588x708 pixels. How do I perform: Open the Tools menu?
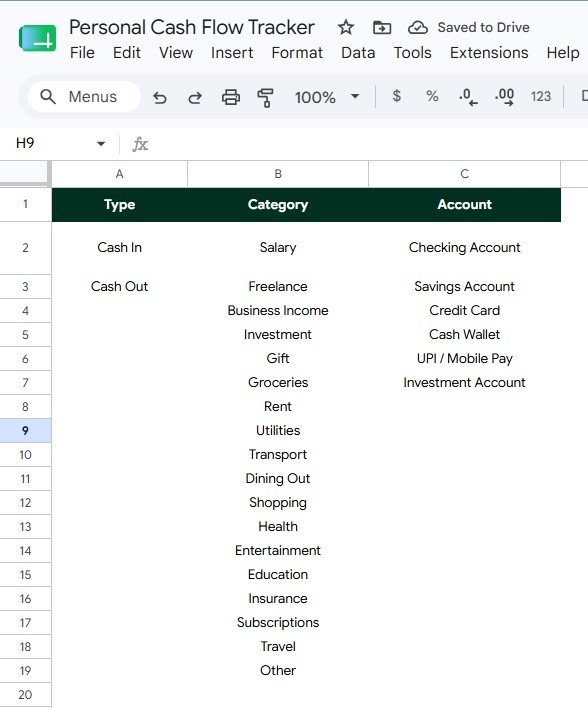[412, 53]
